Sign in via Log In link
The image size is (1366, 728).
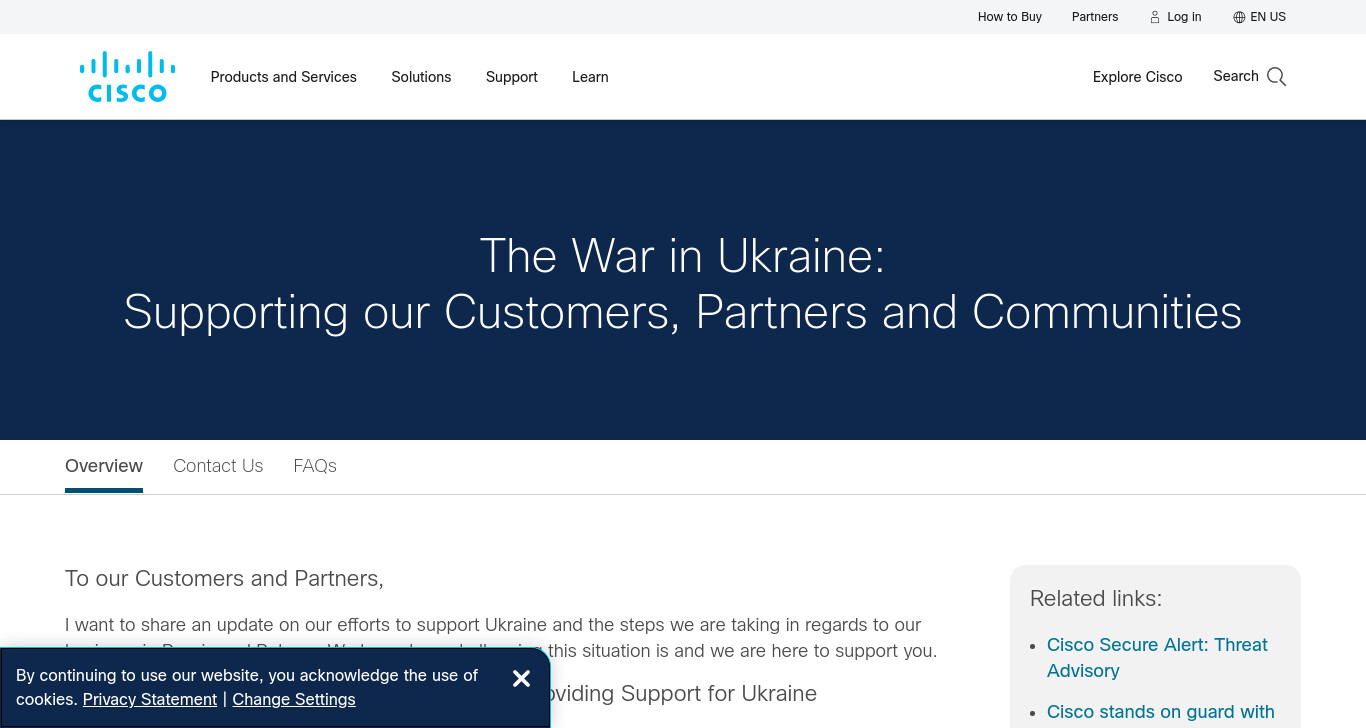[1184, 17]
